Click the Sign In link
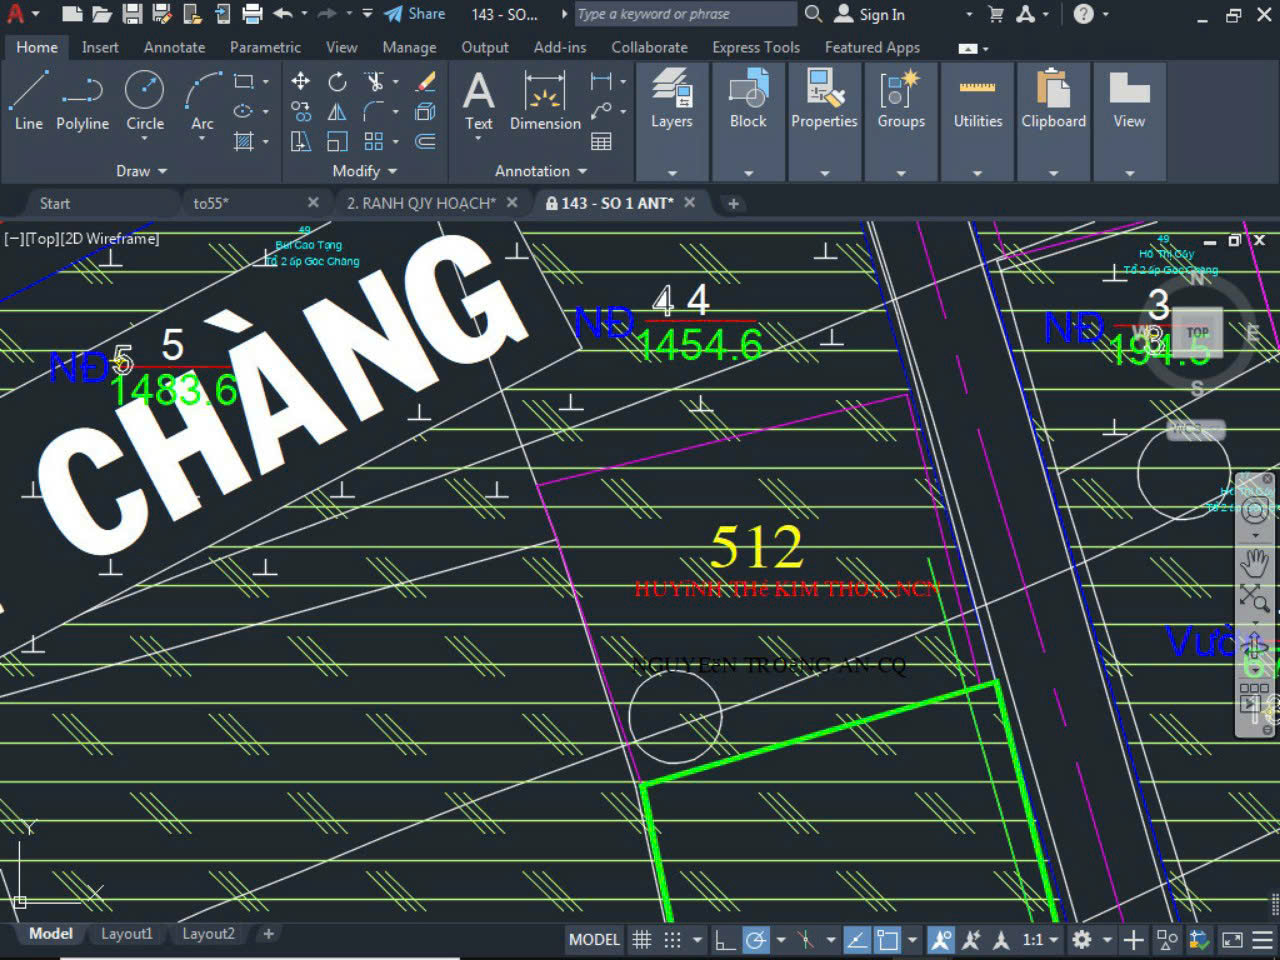 point(881,14)
